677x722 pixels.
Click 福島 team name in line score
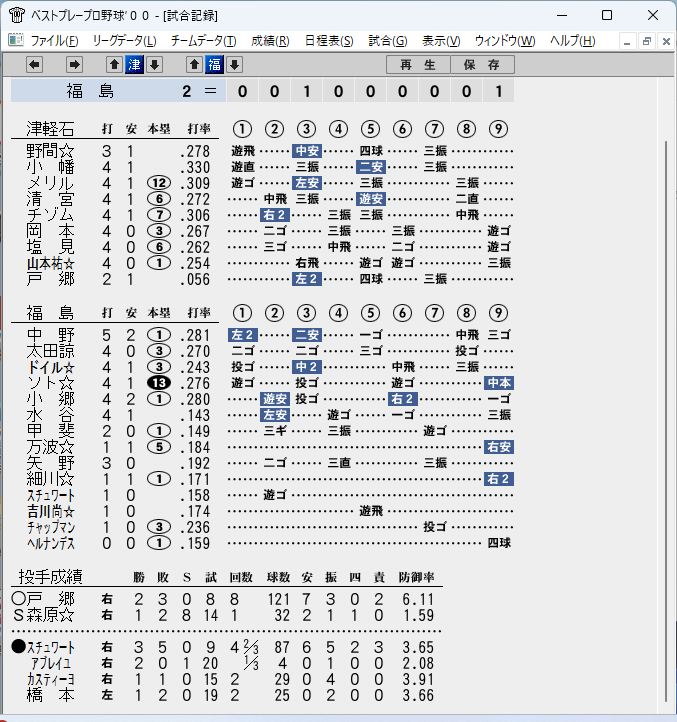coord(90,91)
